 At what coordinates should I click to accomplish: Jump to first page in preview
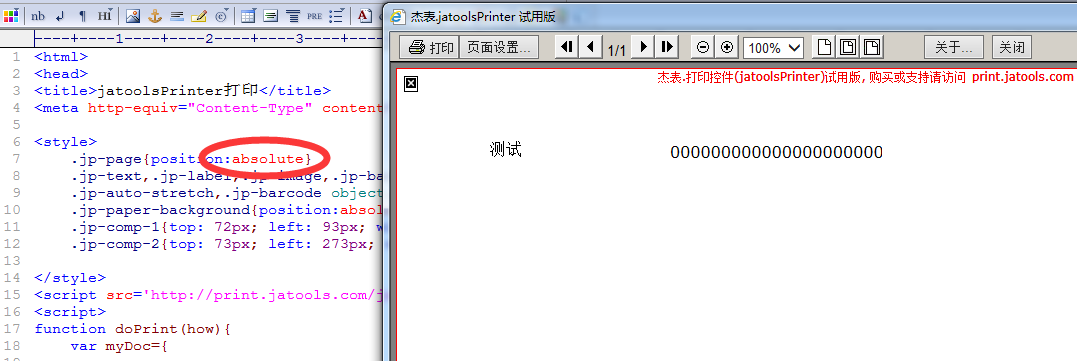click(567, 47)
